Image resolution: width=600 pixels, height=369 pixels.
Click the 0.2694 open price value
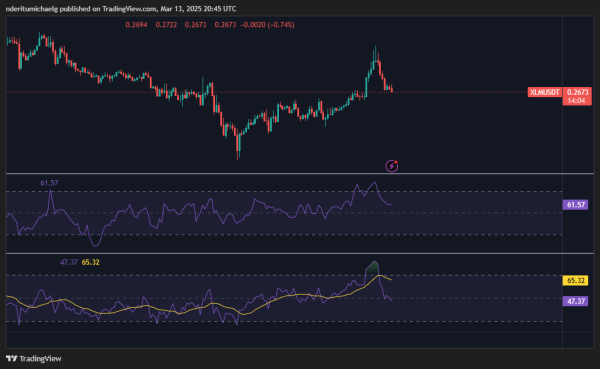(136, 25)
